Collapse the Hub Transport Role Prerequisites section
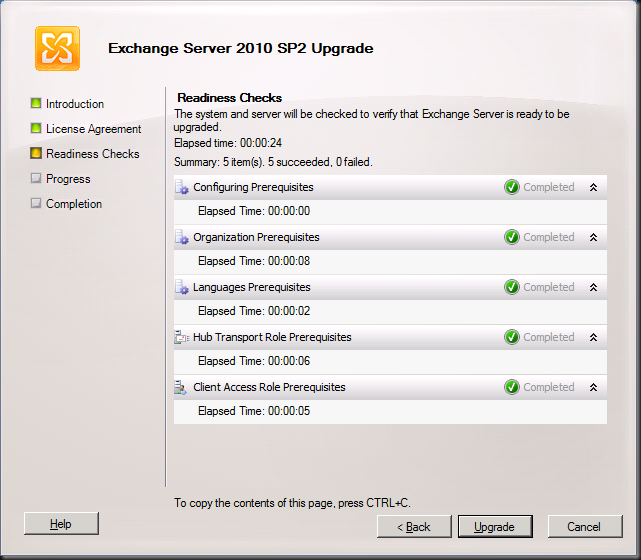The image size is (641, 560). (x=594, y=337)
